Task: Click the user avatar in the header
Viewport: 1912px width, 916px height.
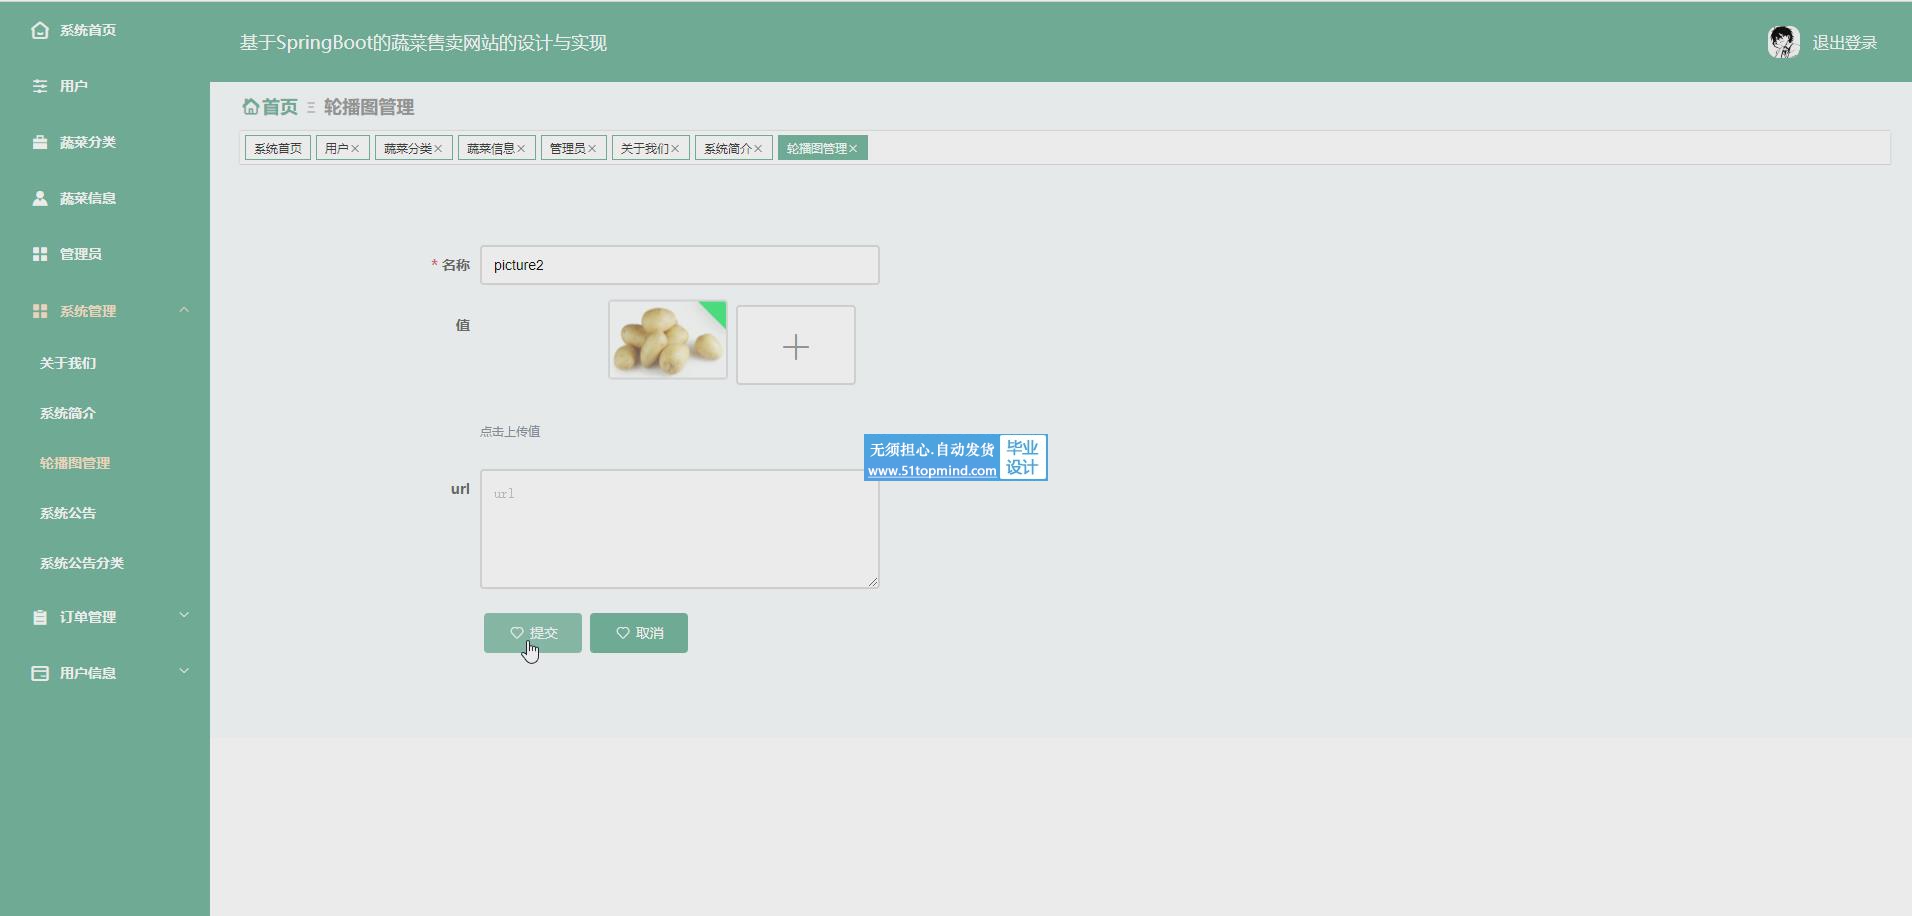Action: (1783, 42)
